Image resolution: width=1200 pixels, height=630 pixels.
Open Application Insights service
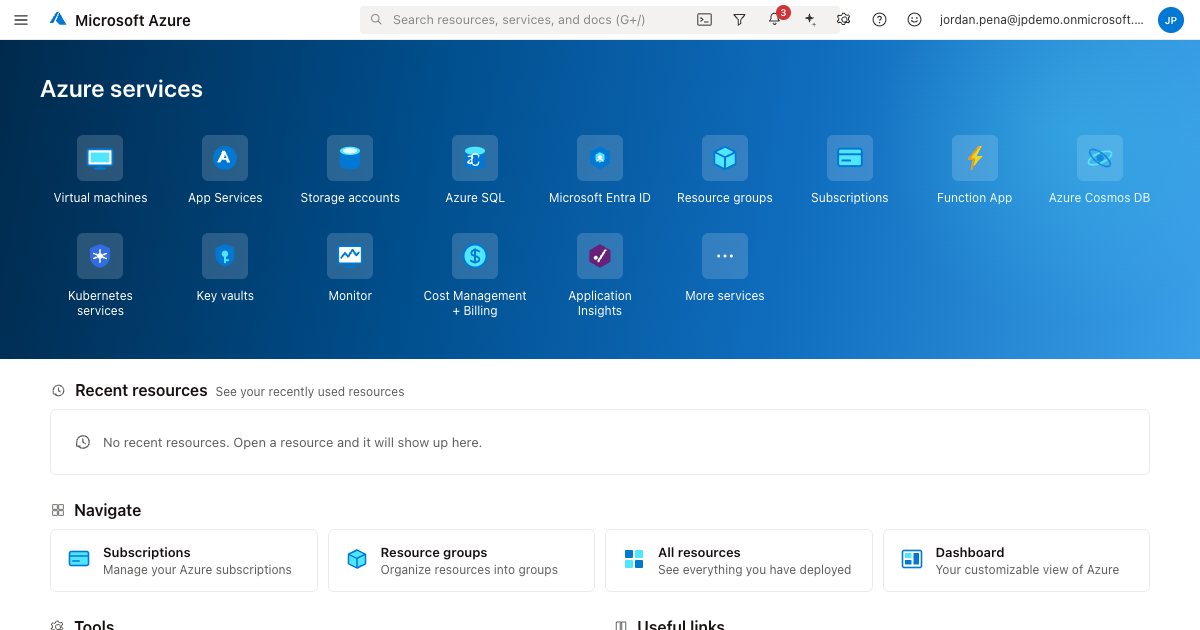tap(600, 276)
